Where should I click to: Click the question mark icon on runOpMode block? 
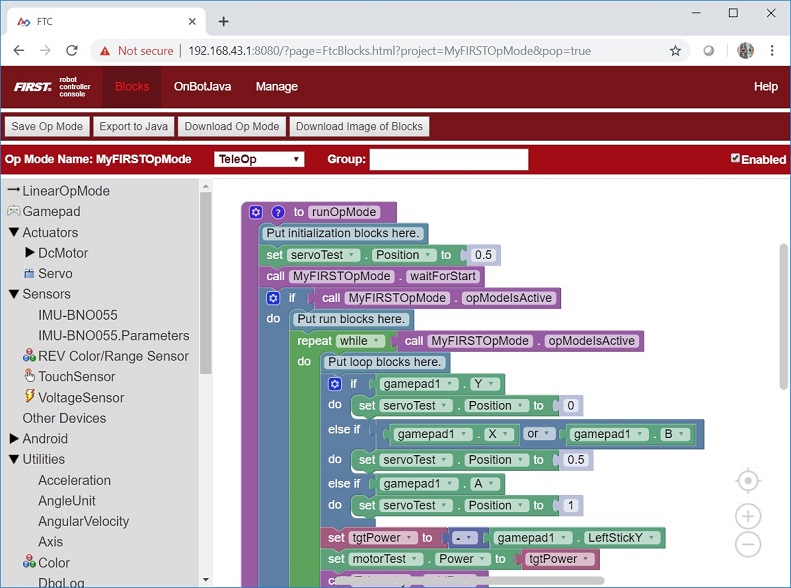pyautogui.click(x=278, y=212)
